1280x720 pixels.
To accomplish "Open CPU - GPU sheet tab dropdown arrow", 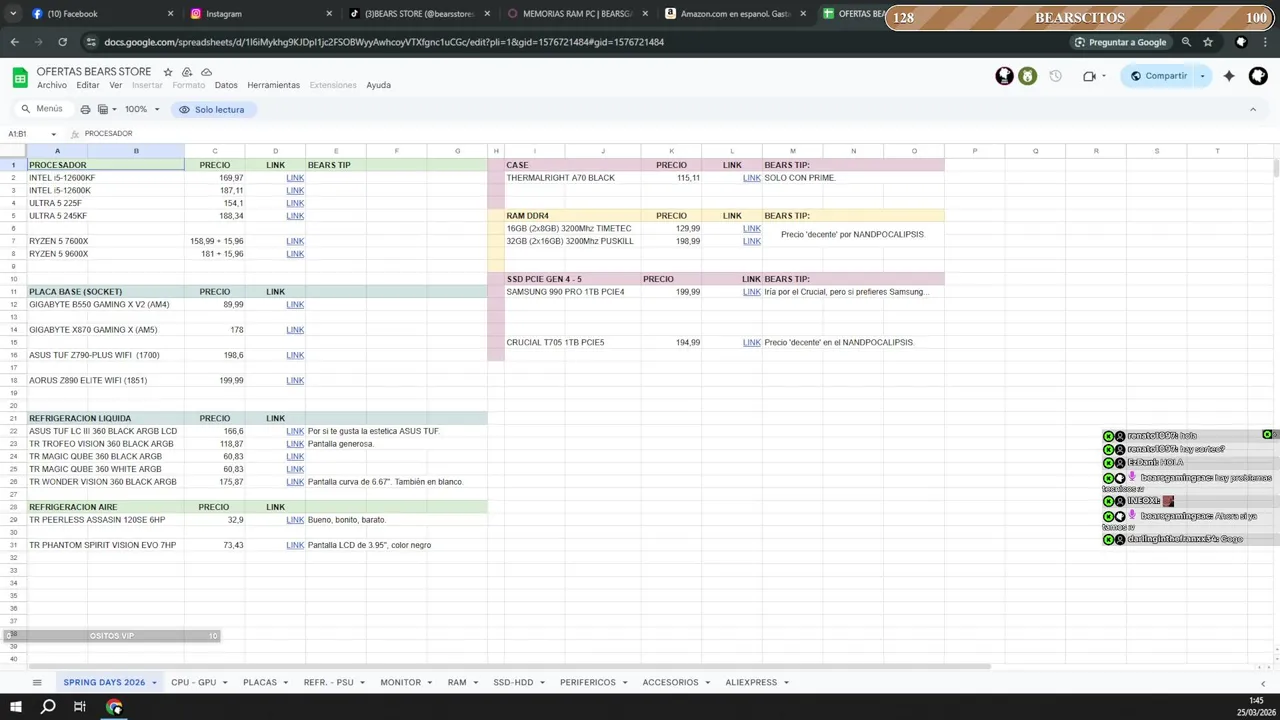I will coord(224,683).
